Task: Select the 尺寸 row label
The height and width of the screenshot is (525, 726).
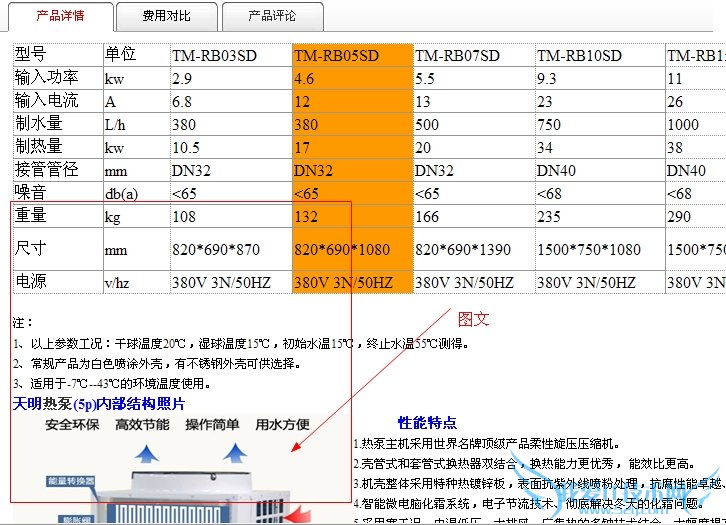Action: (31, 249)
